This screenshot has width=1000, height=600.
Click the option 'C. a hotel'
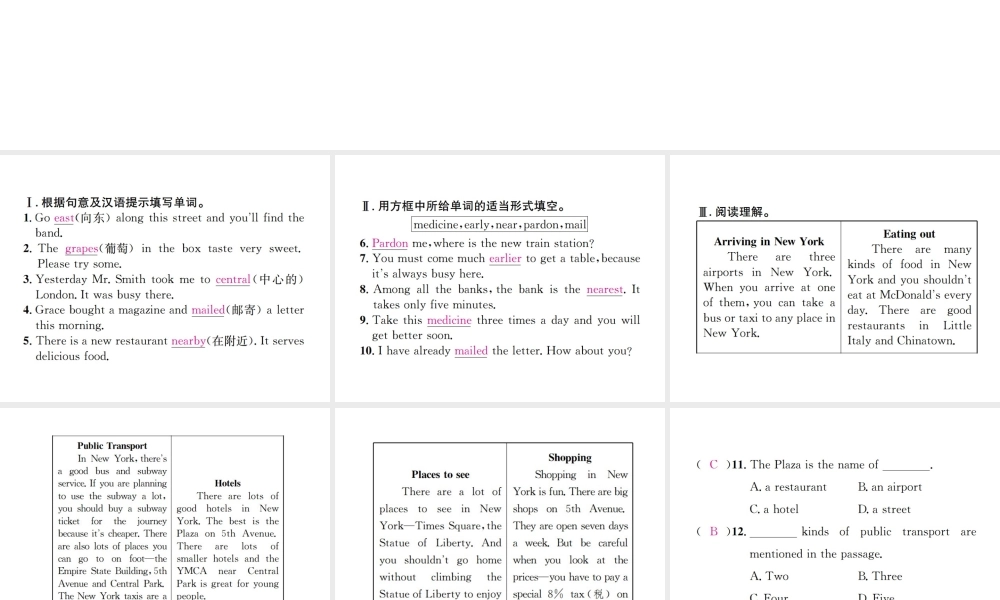pyautogui.click(x=775, y=509)
